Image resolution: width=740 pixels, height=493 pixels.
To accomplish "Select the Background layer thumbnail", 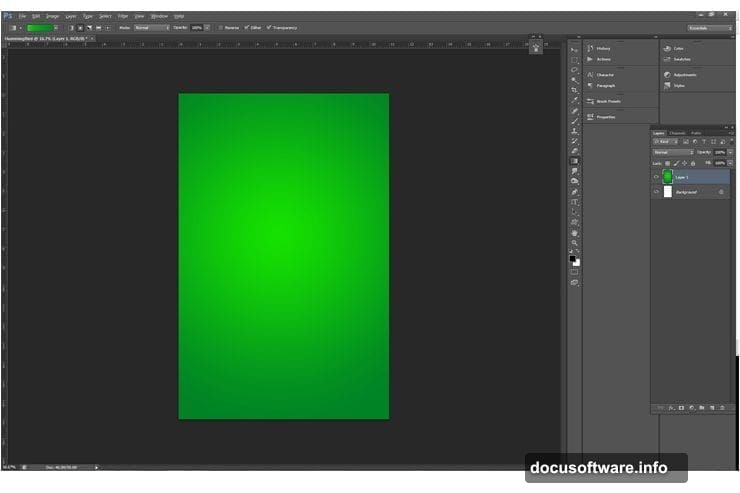I will coord(668,191).
